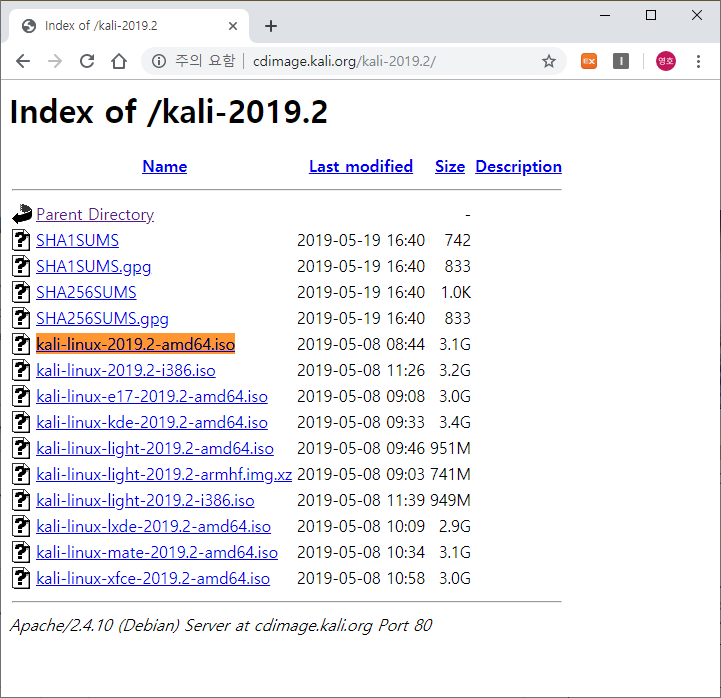Open the Parent Directory link

click(95, 215)
